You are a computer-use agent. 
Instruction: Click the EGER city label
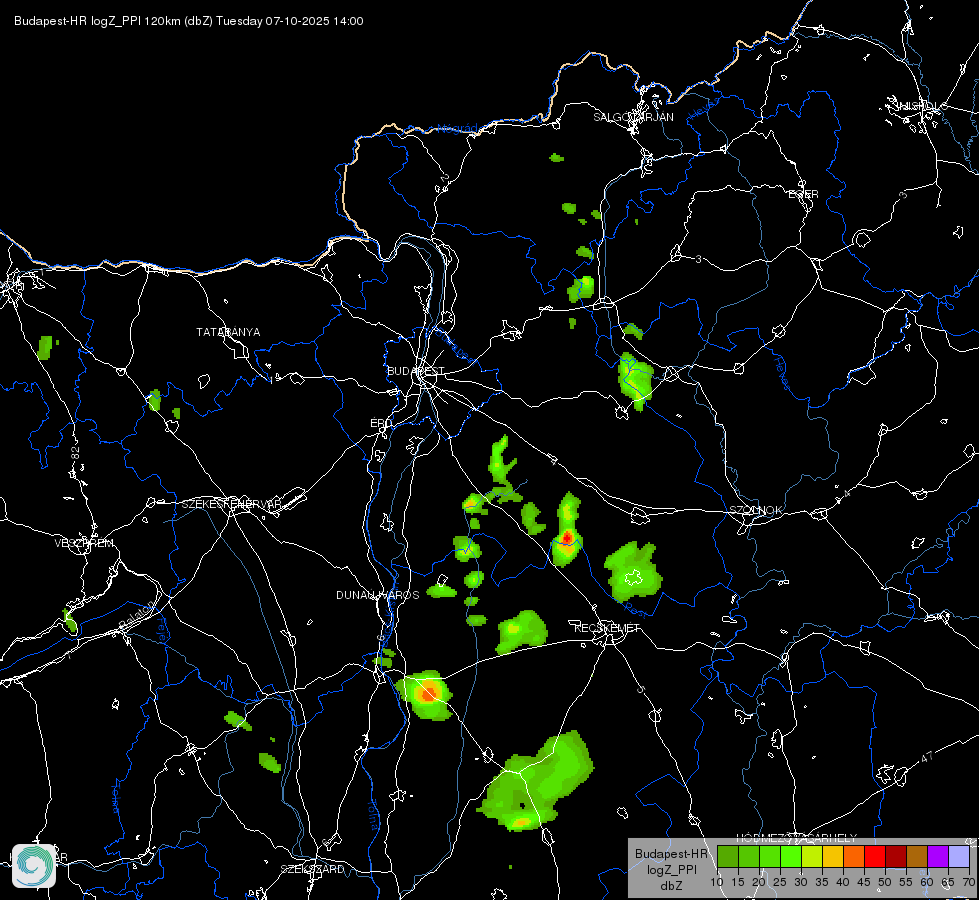(803, 194)
